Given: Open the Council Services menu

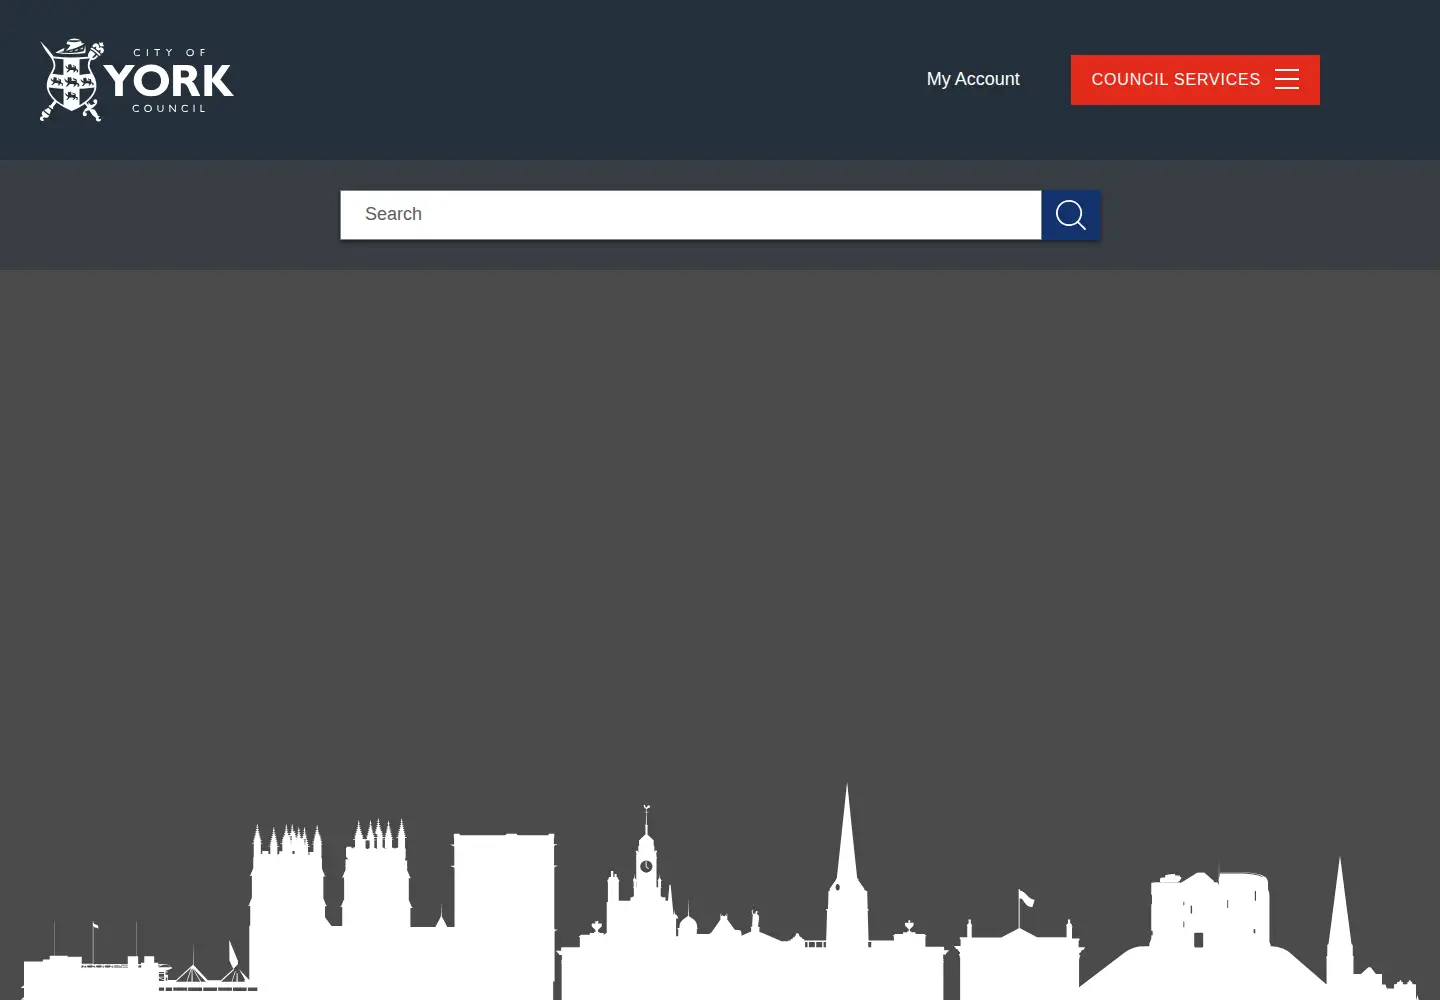Looking at the screenshot, I should pyautogui.click(x=1195, y=80).
